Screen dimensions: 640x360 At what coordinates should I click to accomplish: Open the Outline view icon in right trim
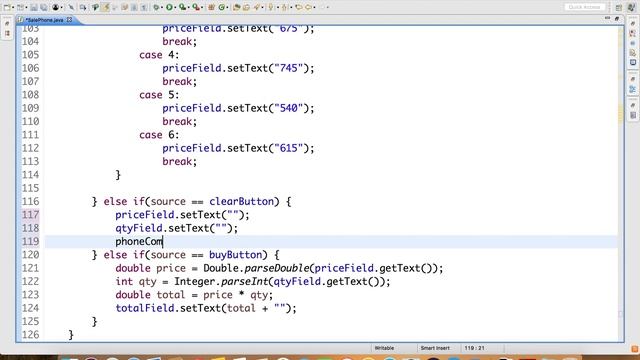click(633, 89)
